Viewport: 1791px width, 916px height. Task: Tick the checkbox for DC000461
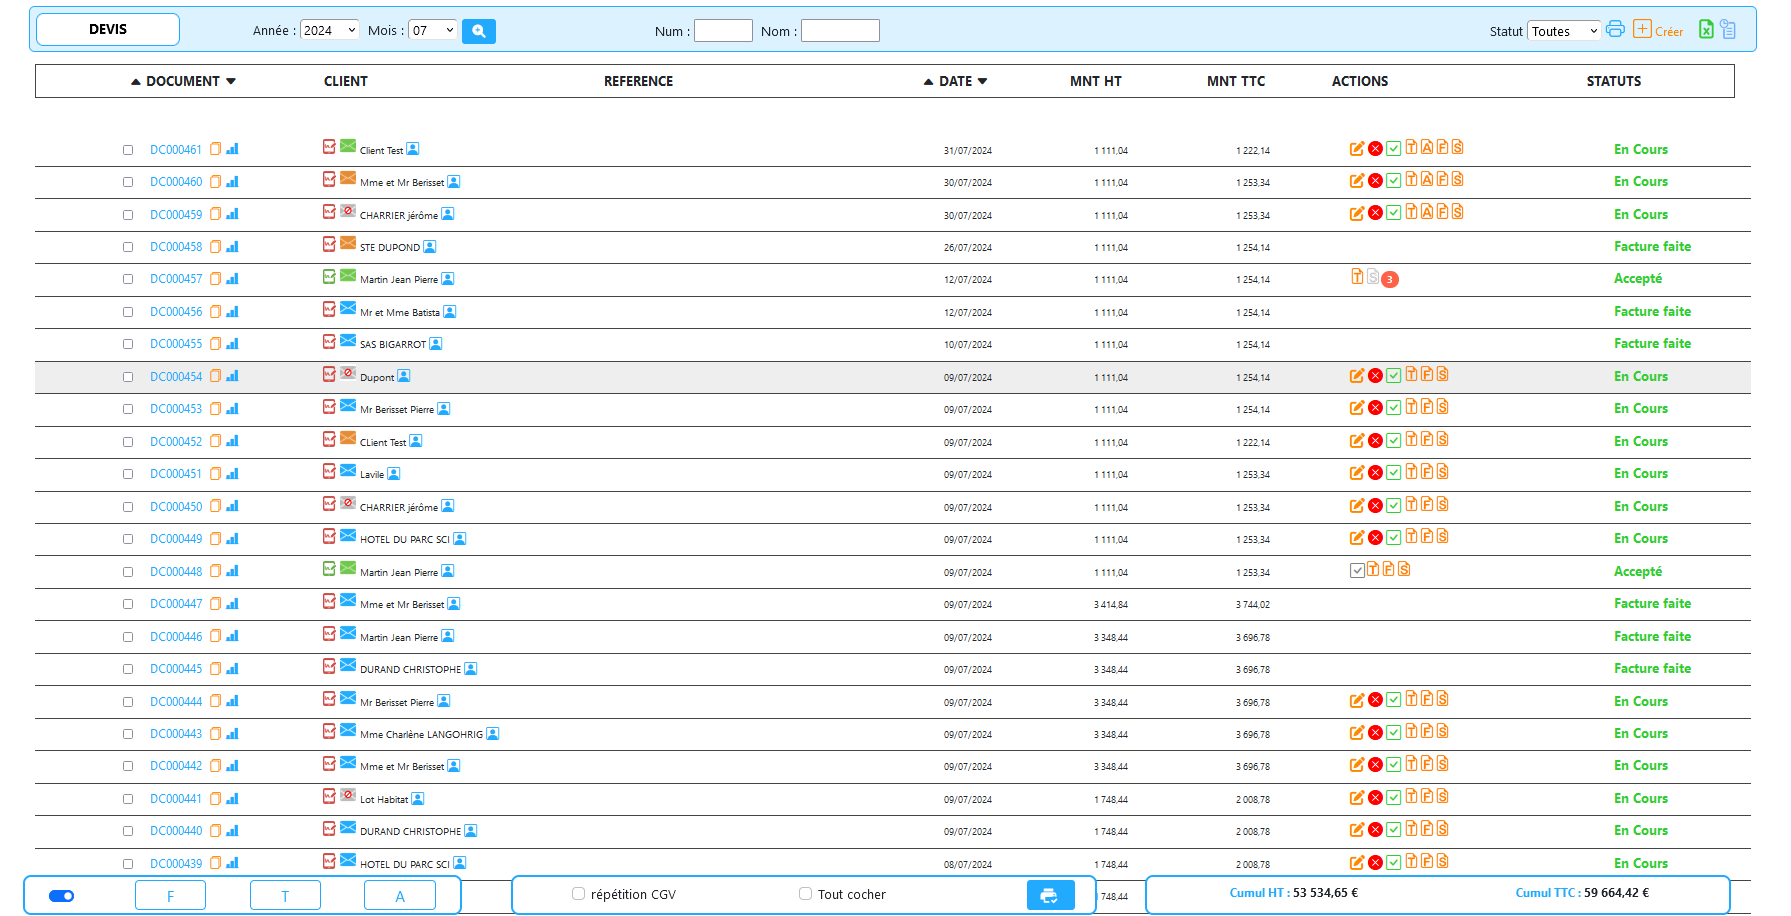tap(128, 150)
